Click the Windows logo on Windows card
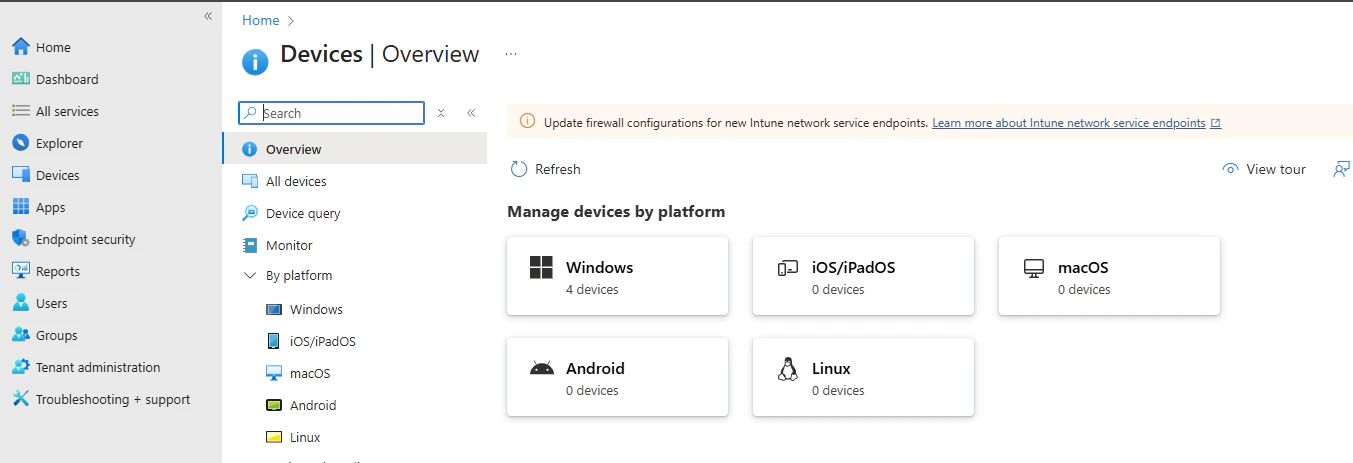 point(541,267)
